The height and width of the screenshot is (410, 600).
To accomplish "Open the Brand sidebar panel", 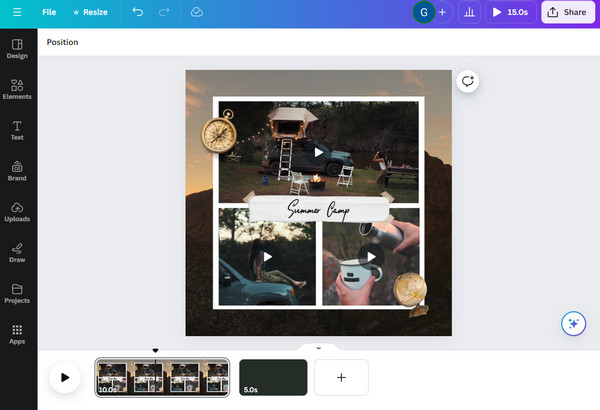I will pyautogui.click(x=18, y=170).
